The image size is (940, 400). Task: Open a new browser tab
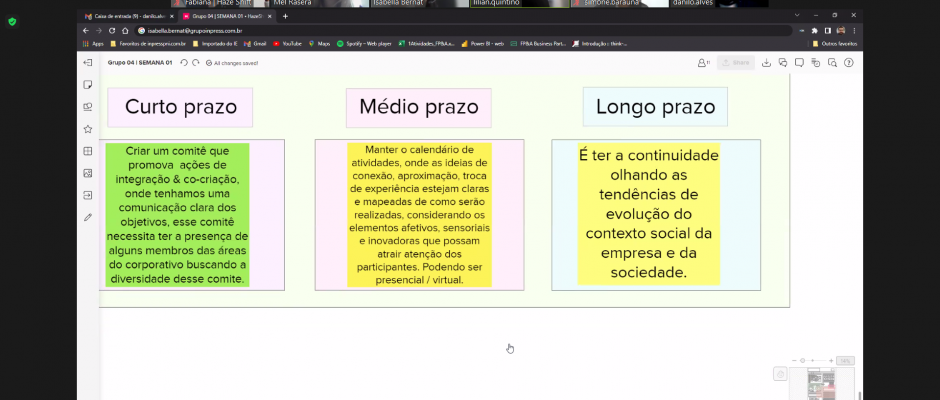click(x=285, y=16)
